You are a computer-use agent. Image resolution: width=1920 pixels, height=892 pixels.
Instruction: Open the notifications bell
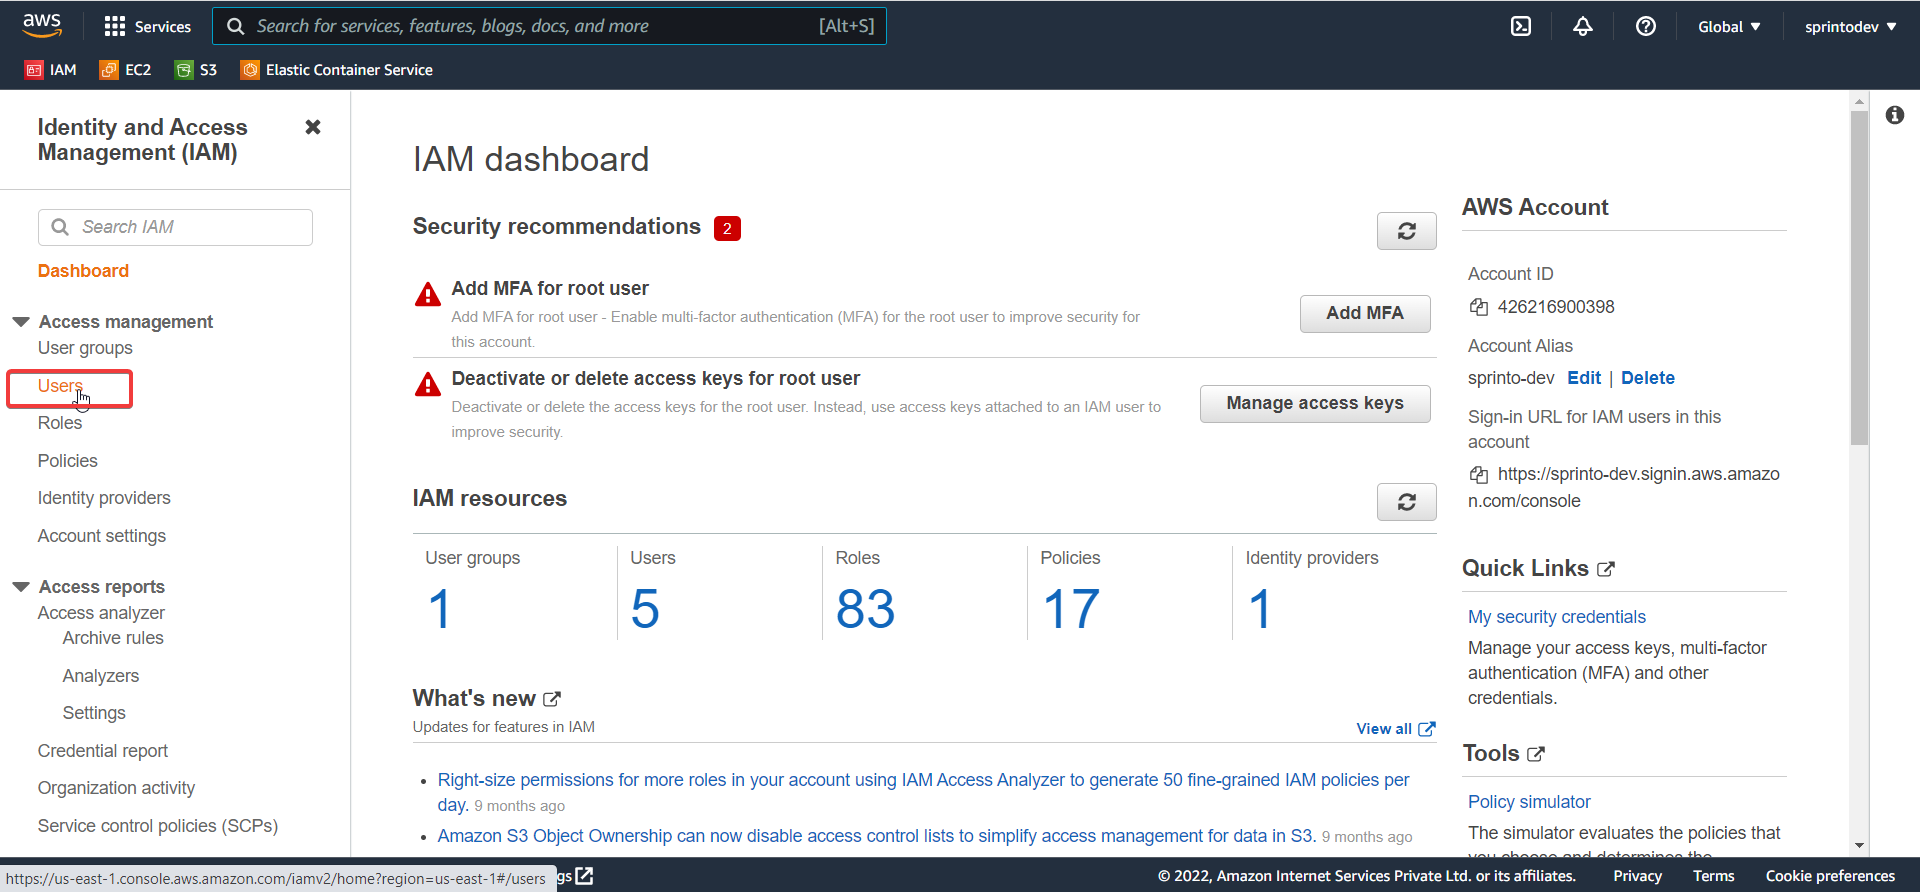[x=1582, y=27]
